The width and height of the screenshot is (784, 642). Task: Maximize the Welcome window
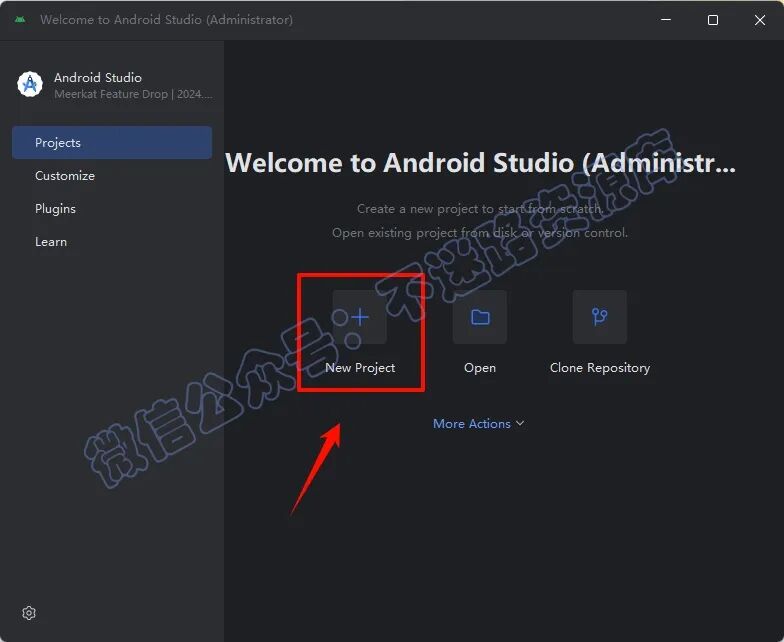(713, 20)
